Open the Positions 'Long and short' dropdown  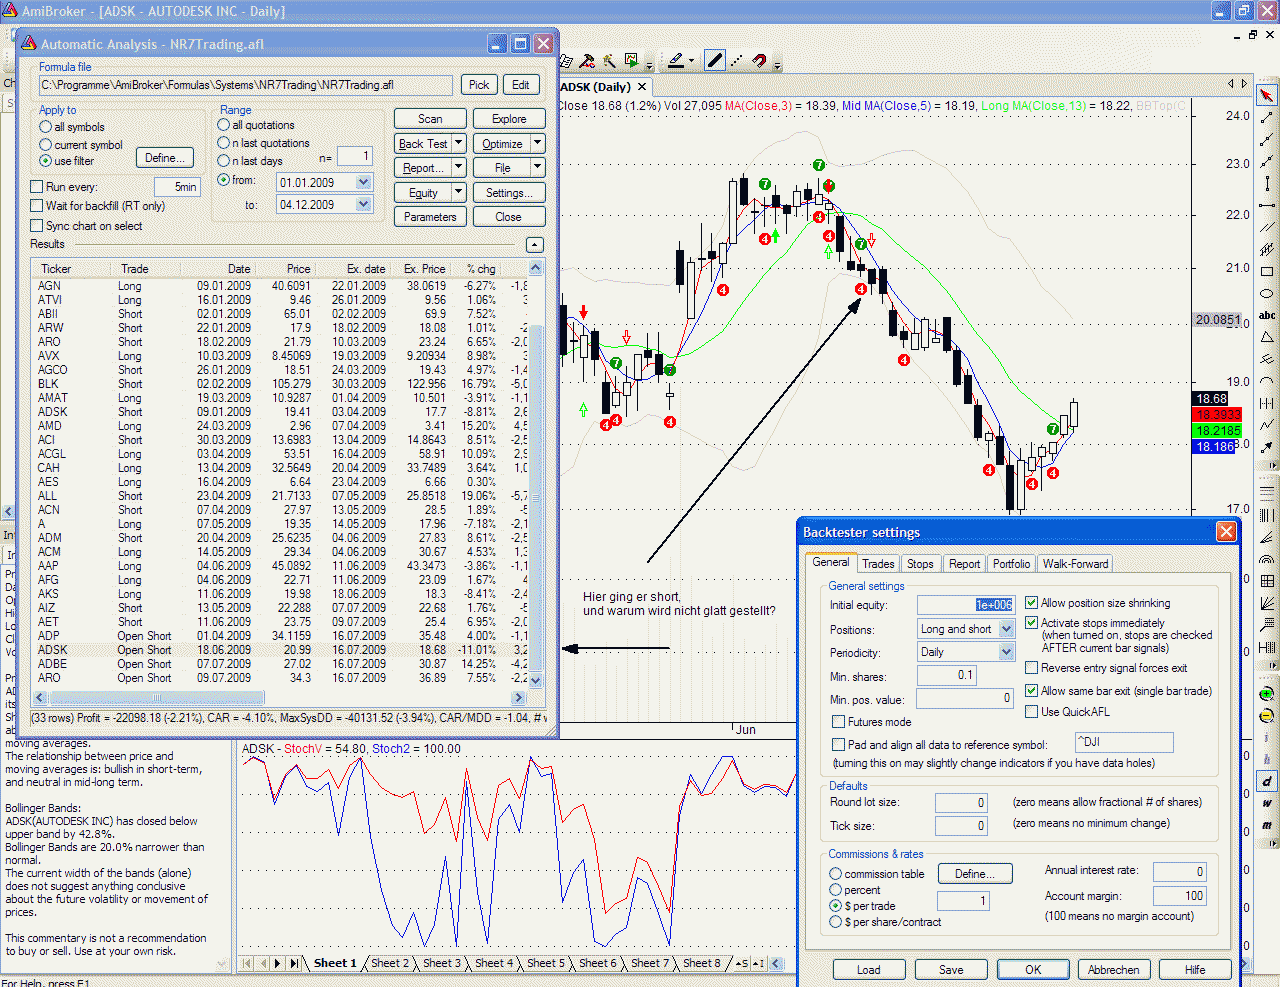(1006, 629)
